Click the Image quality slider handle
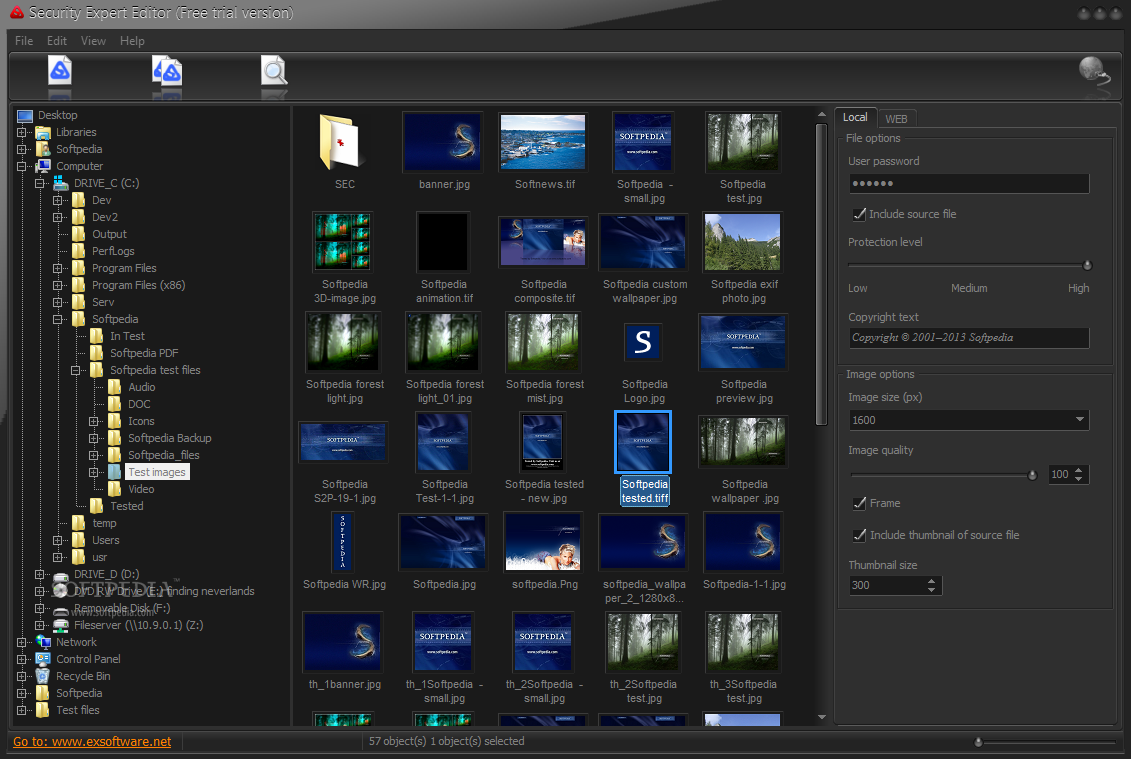Viewport: 1131px width, 759px height. (x=1032, y=475)
